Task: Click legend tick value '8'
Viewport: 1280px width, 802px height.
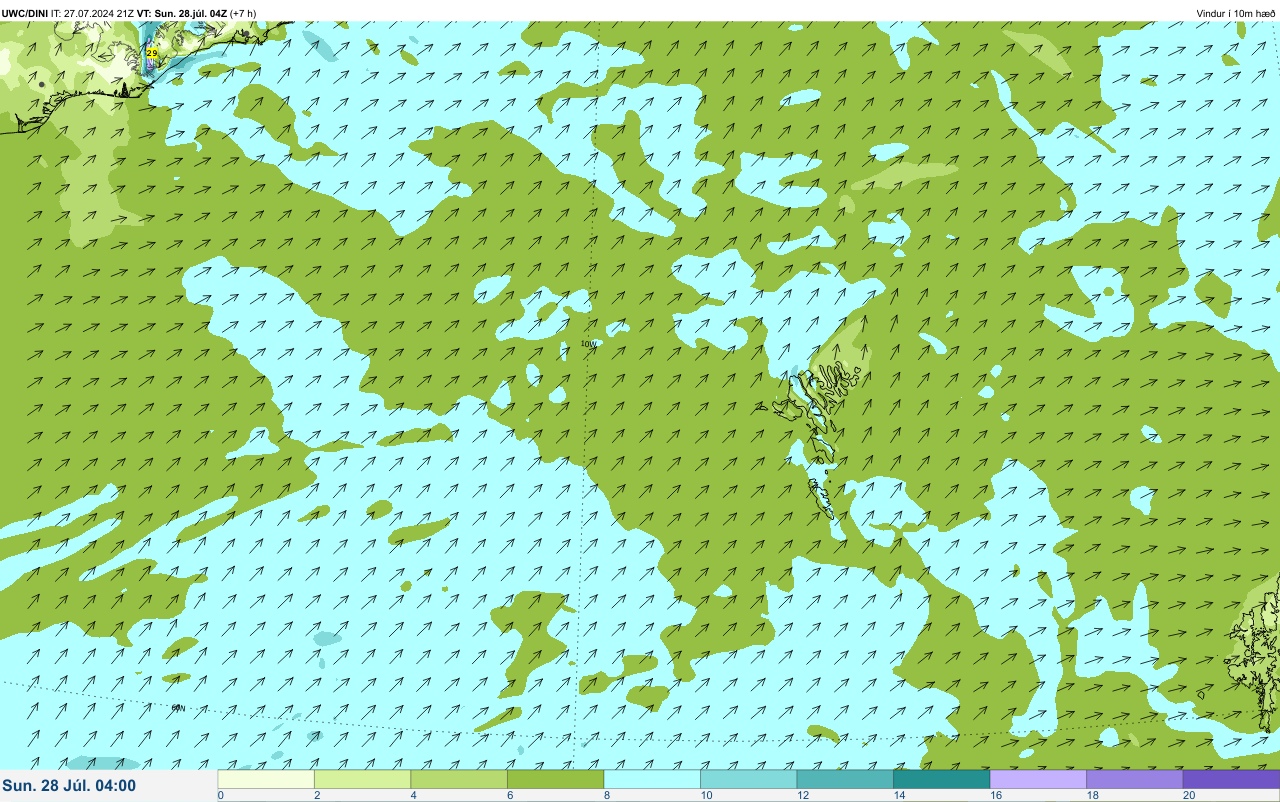Action: pyautogui.click(x=606, y=795)
